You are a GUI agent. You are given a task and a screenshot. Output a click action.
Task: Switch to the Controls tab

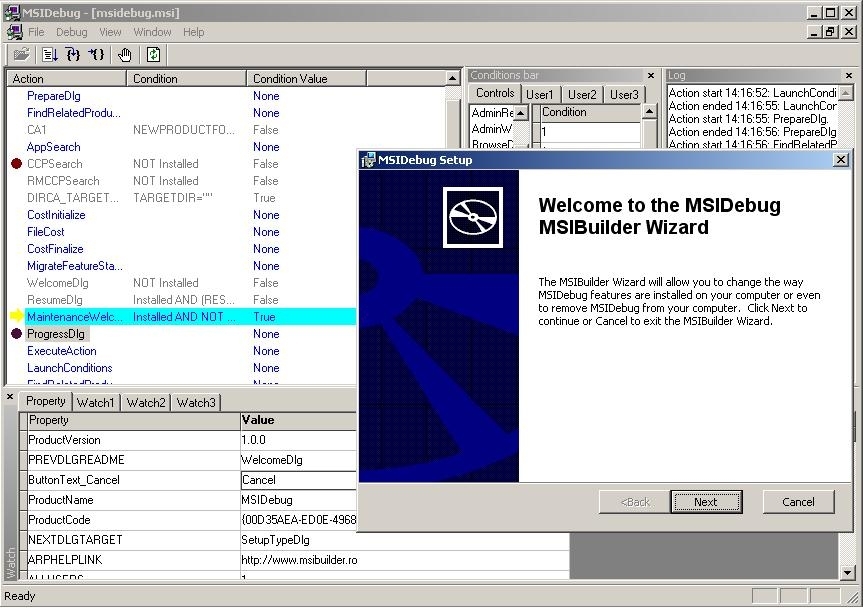click(x=495, y=94)
